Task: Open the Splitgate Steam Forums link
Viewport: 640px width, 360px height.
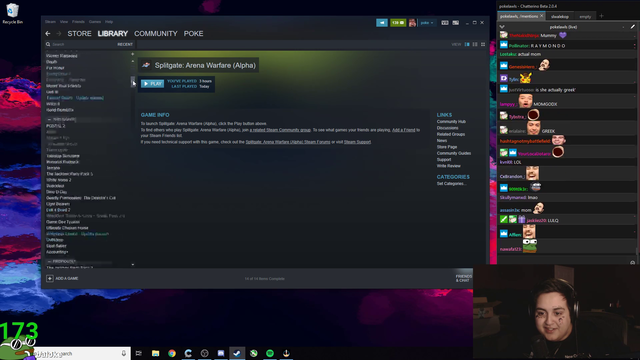Action: tap(288, 142)
